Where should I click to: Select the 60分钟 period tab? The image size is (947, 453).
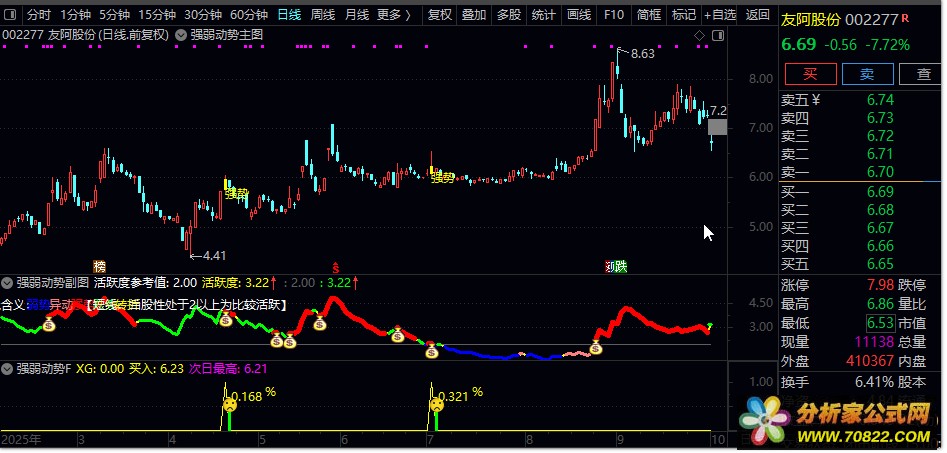click(249, 14)
